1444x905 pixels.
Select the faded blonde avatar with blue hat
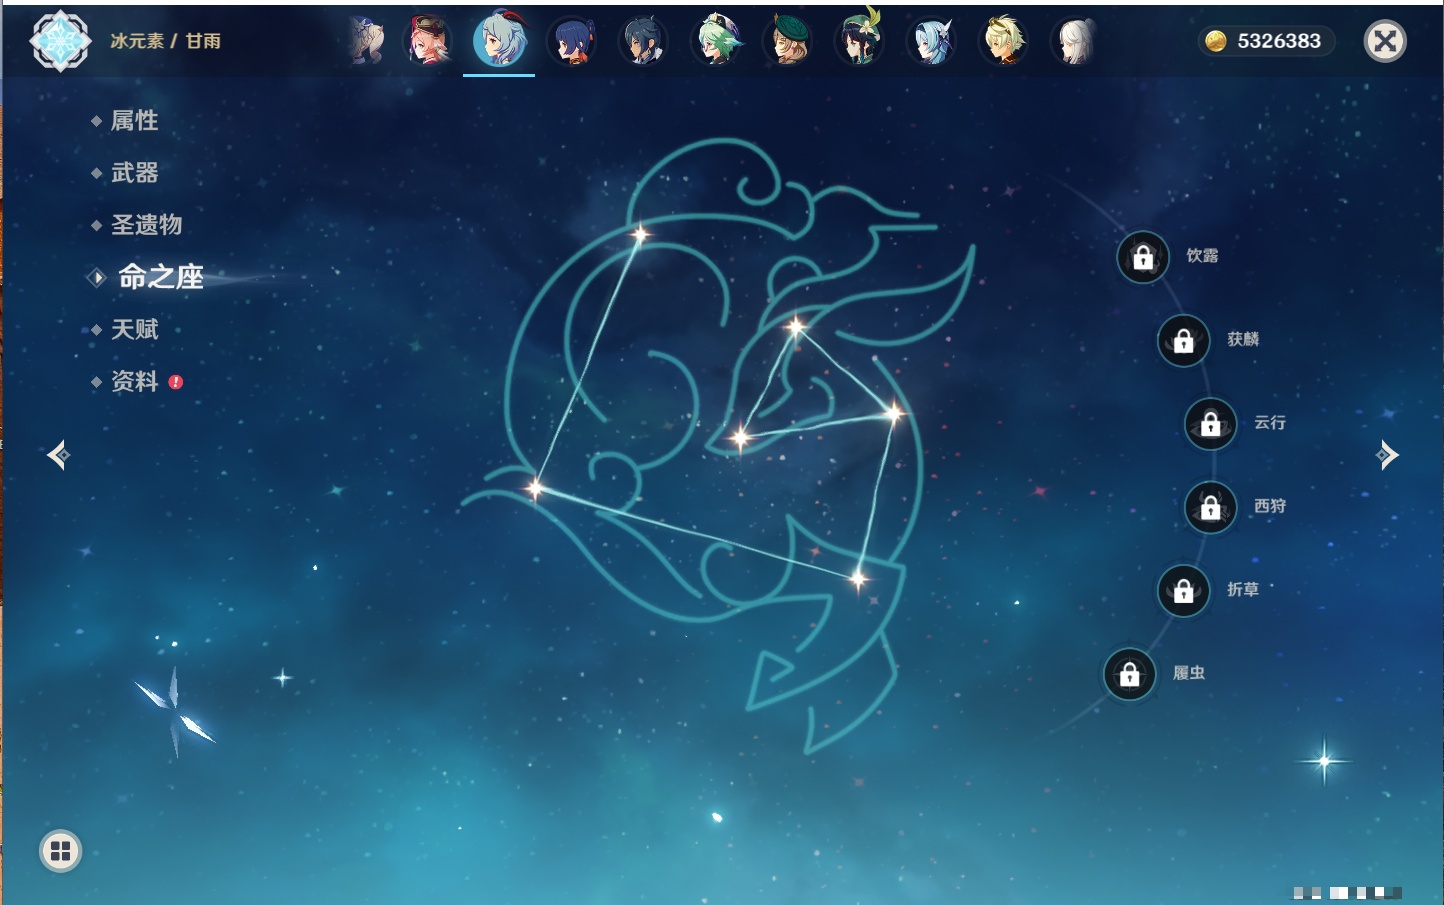point(366,41)
